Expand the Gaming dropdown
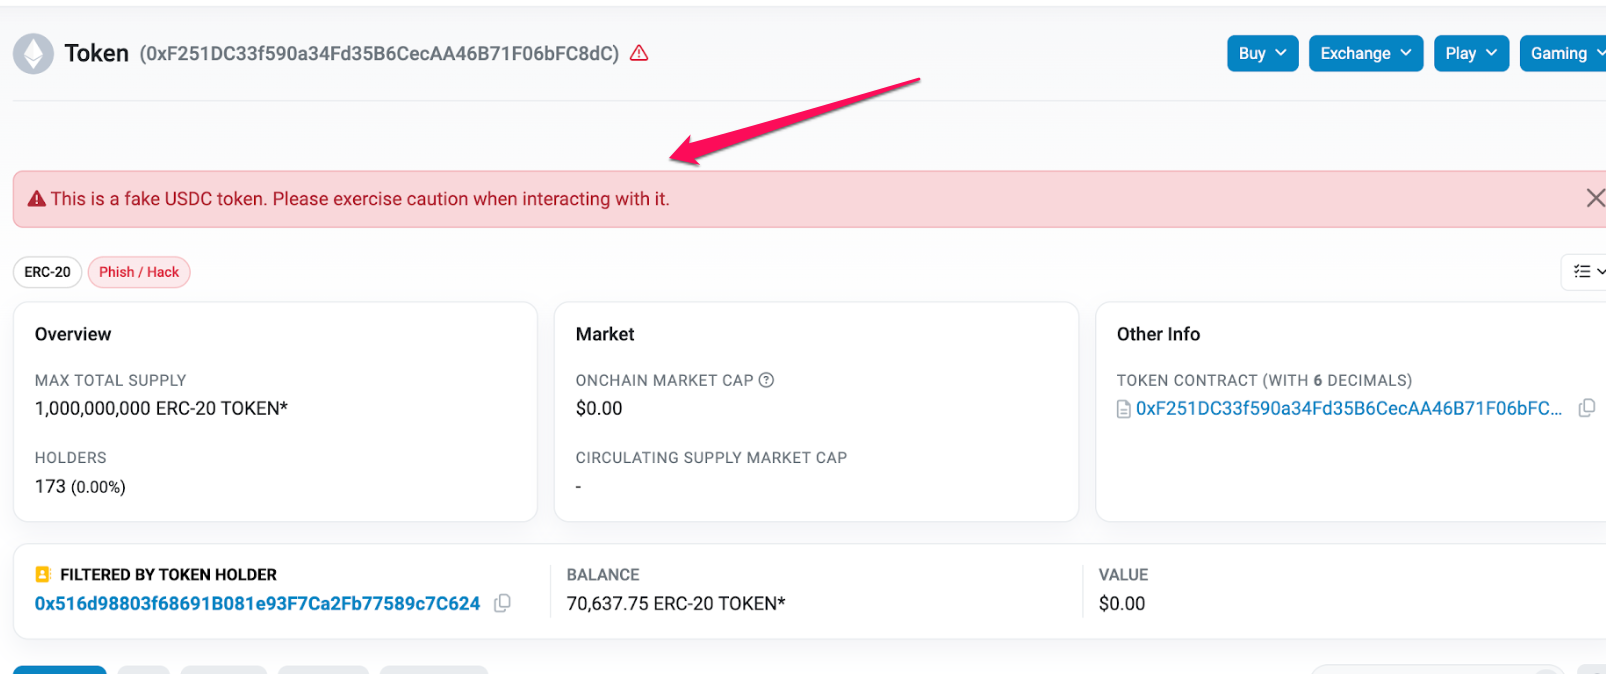This screenshot has width=1606, height=674. tap(1567, 53)
